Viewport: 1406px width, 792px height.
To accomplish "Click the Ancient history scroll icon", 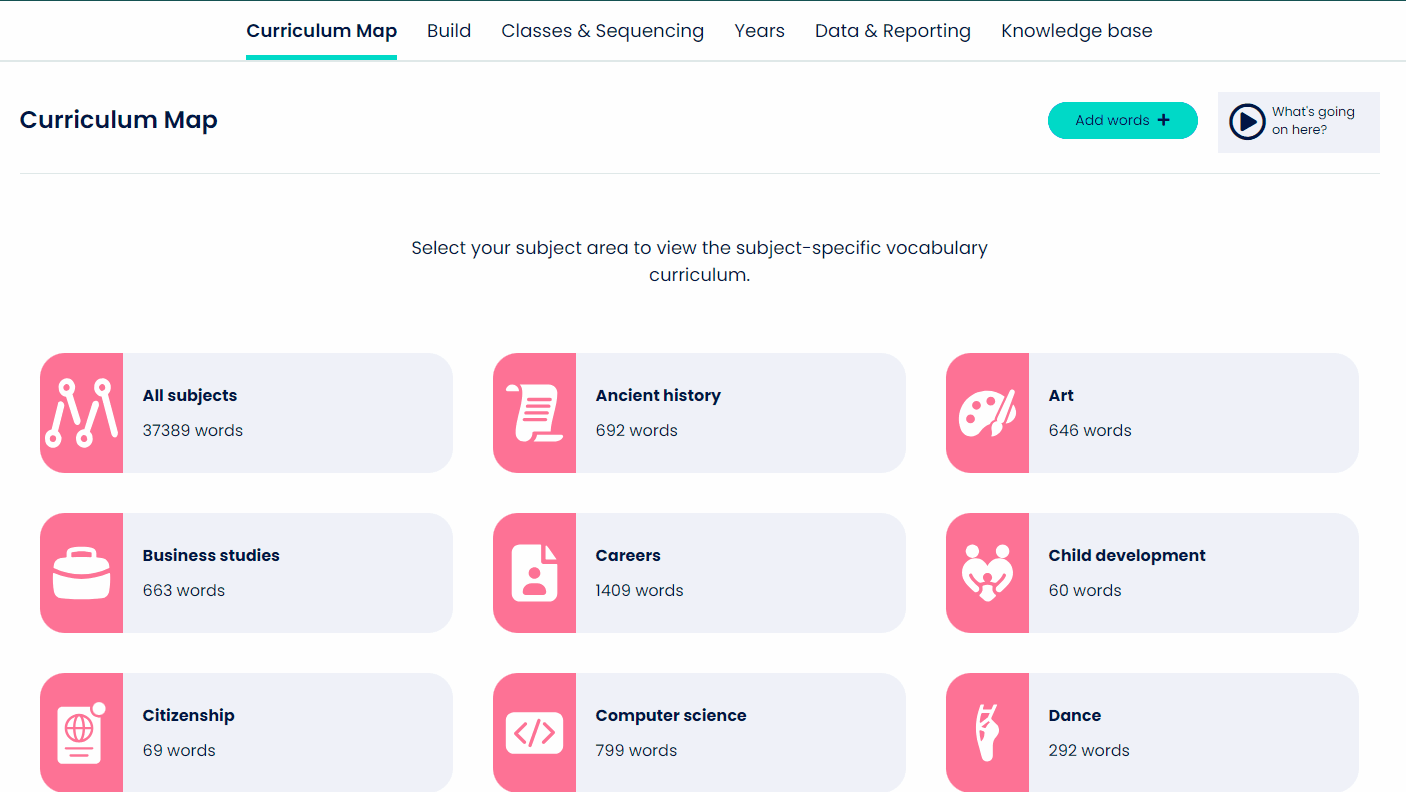I will click(534, 413).
